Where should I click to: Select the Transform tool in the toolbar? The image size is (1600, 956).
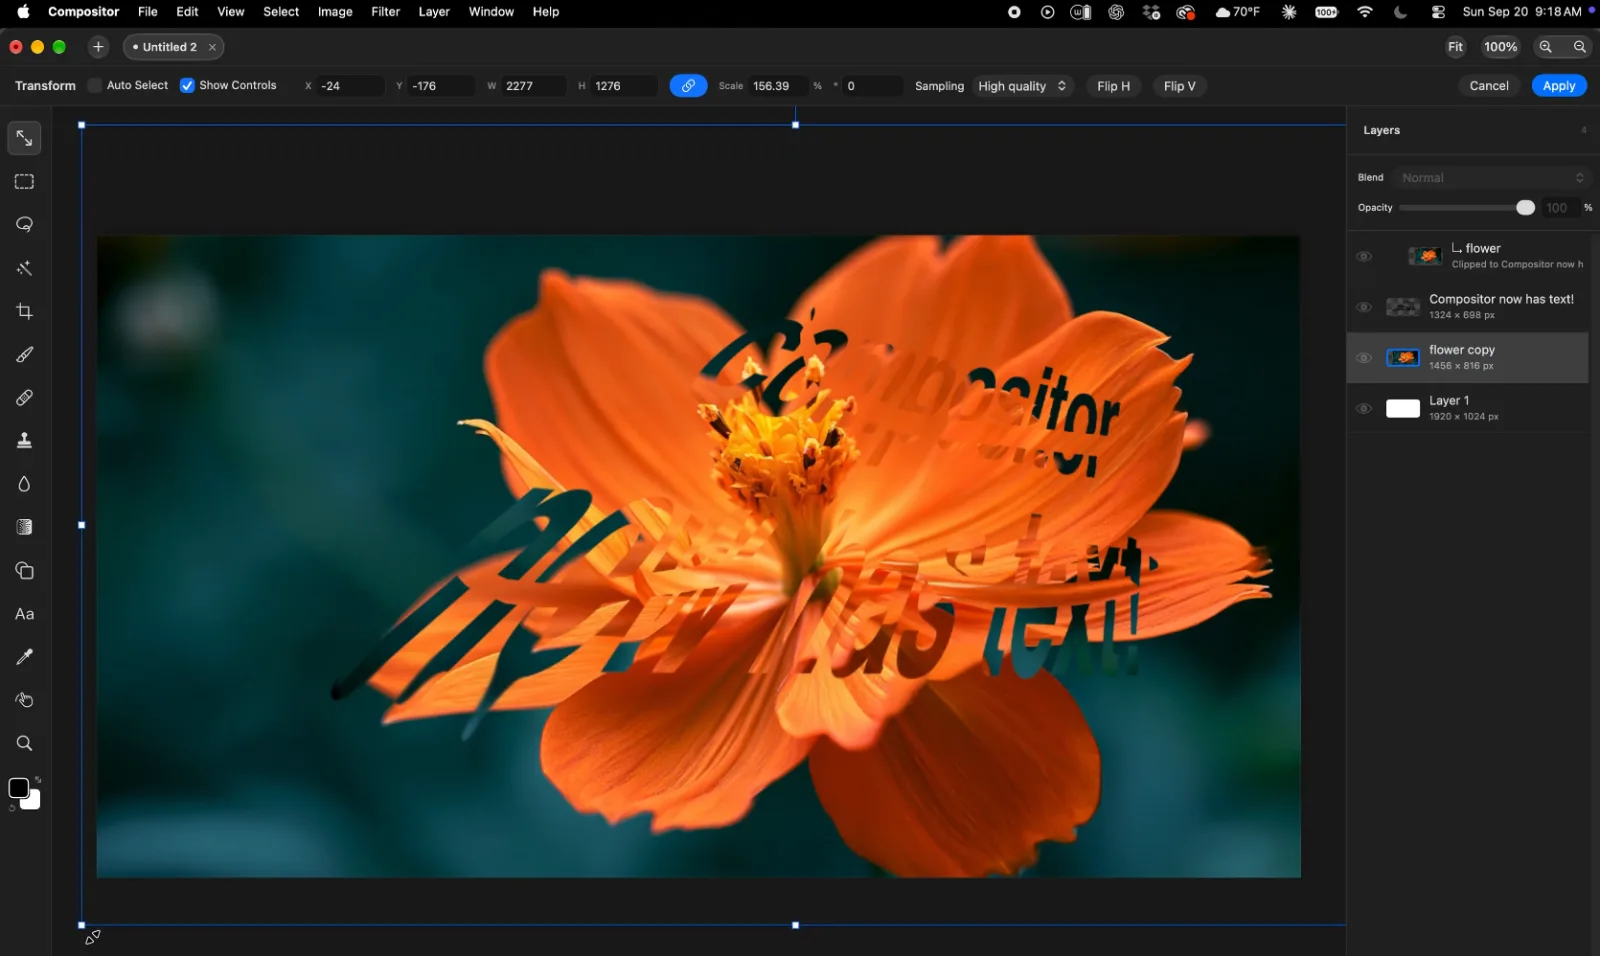point(24,138)
